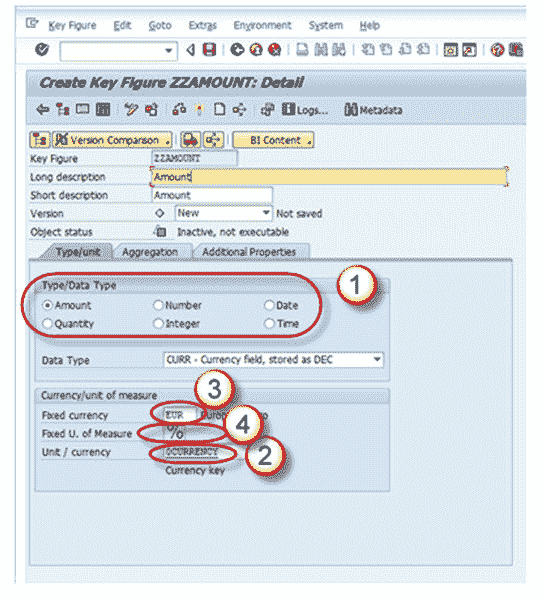Select the Number radio button
The width and height of the screenshot is (543, 598).
point(158,305)
